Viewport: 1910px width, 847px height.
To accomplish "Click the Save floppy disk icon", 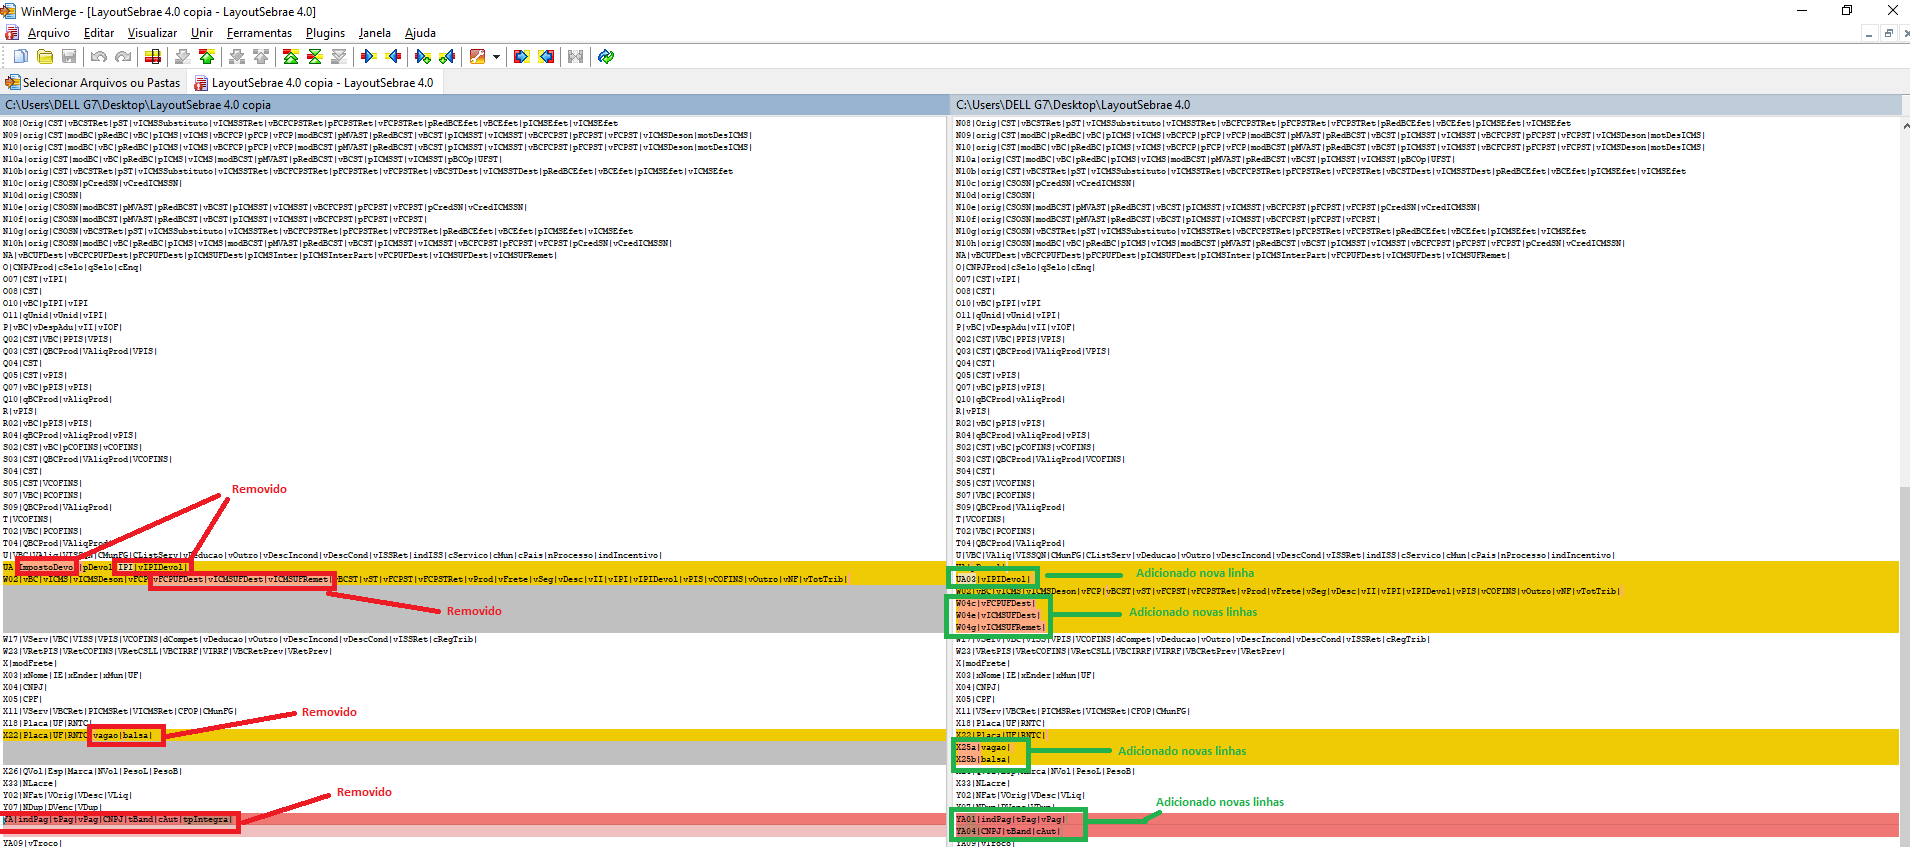I will coord(69,57).
